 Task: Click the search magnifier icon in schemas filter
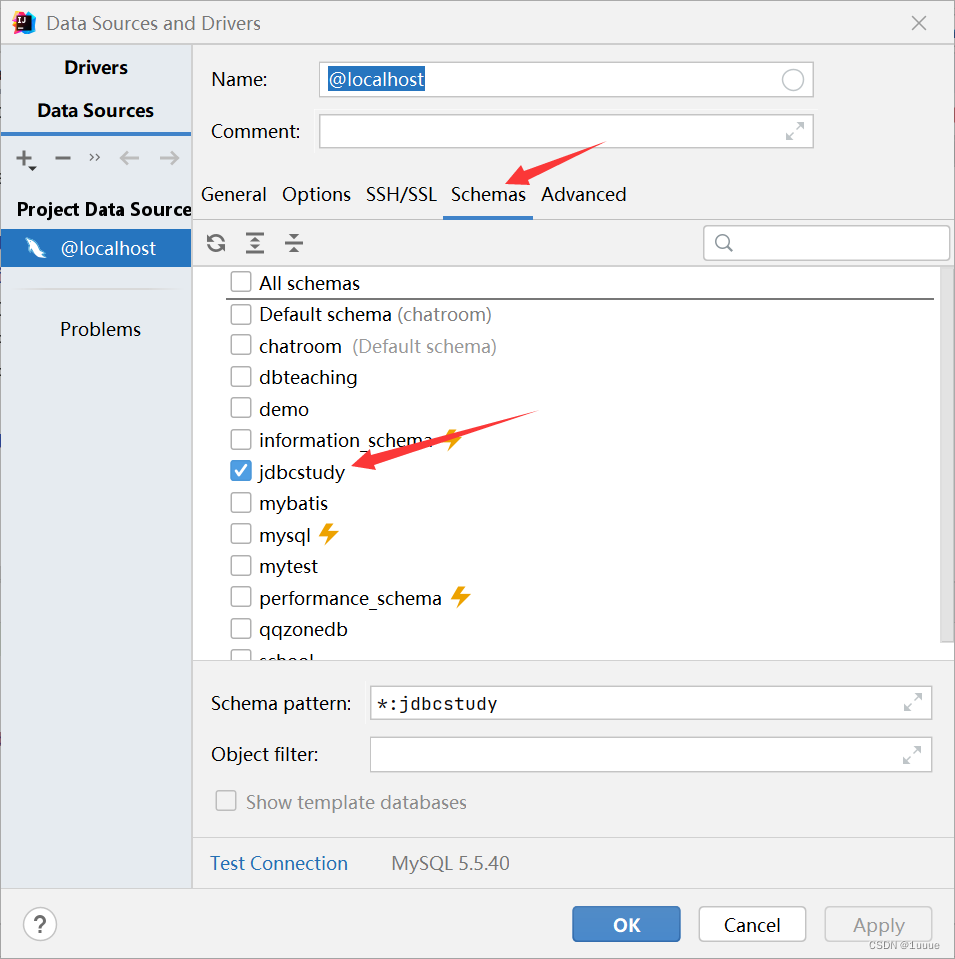(x=724, y=243)
